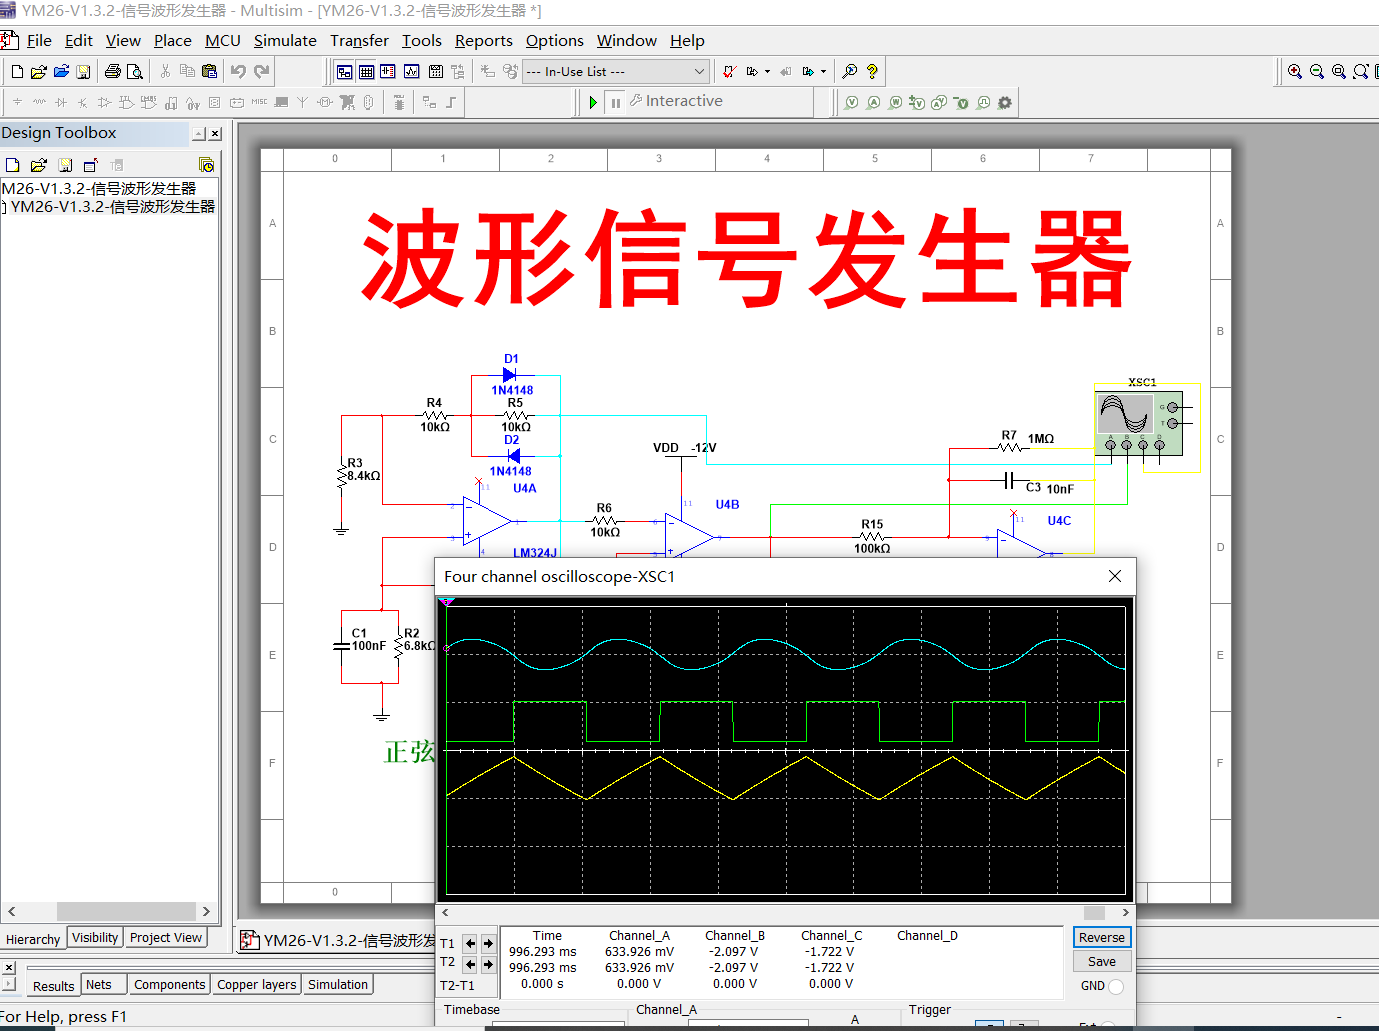Screen dimensions: 1379x1031
Task: Click the Pause simulation icon
Action: coord(617,101)
